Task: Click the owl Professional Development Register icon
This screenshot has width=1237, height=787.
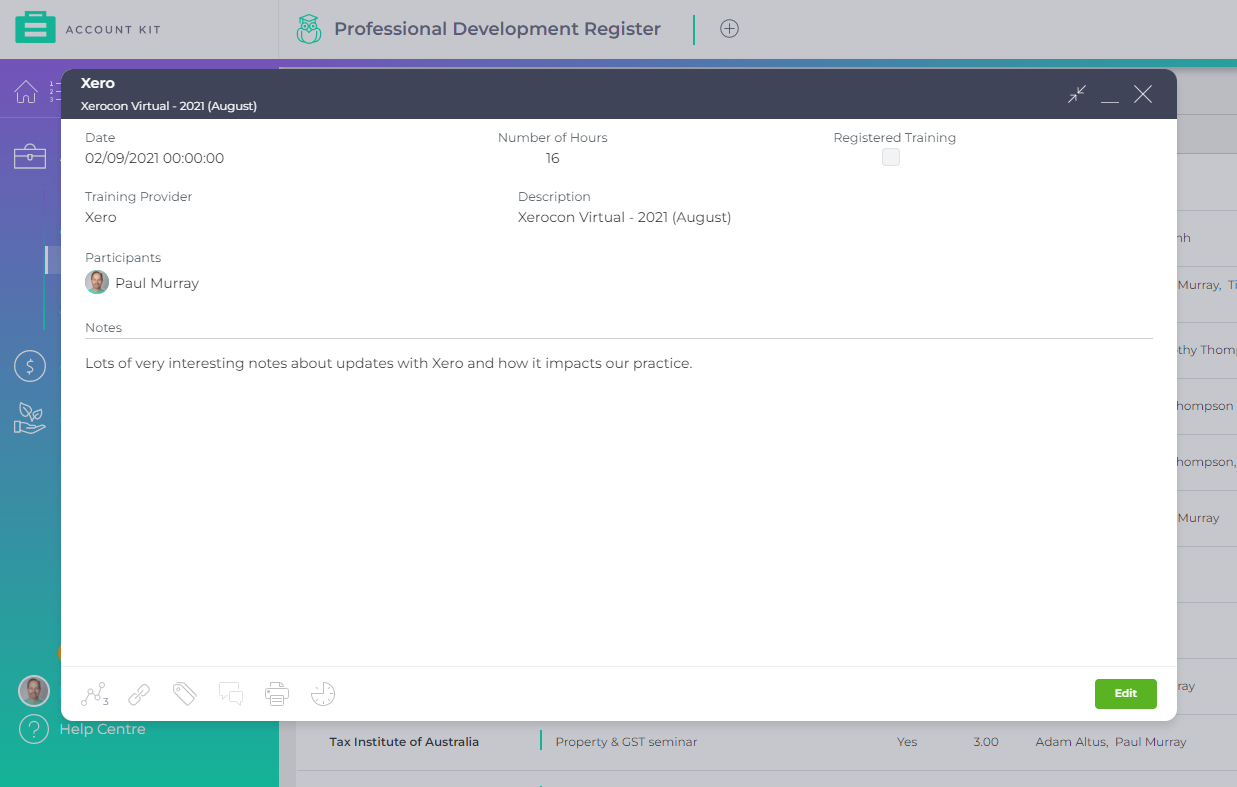Action: click(x=309, y=29)
